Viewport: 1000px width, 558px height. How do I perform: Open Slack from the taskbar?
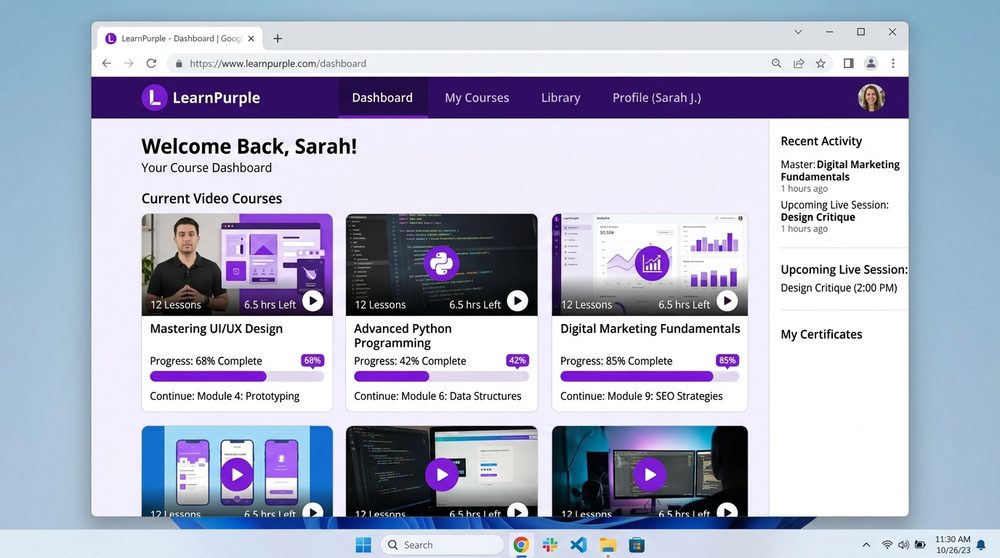(x=550, y=545)
